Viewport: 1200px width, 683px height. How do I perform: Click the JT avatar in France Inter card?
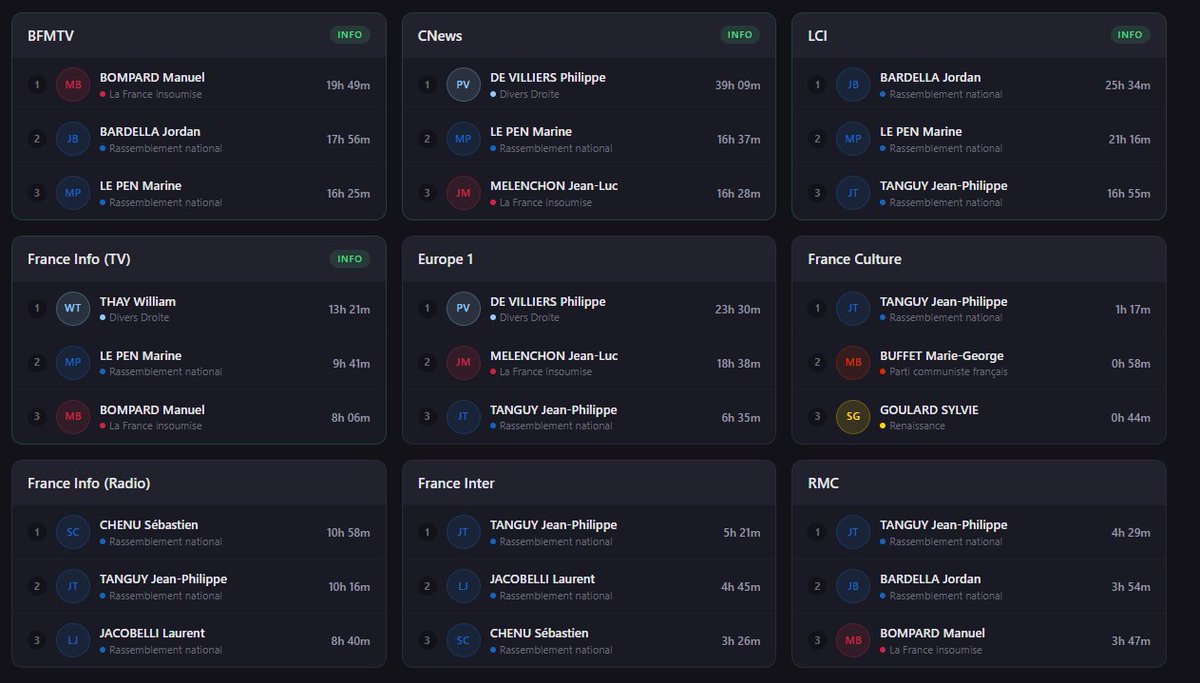[x=463, y=532]
